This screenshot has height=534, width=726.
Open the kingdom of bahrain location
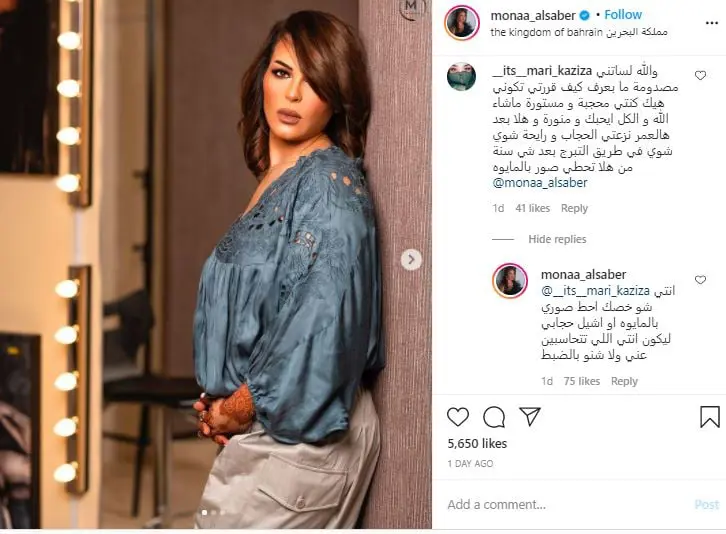pyautogui.click(x=579, y=32)
